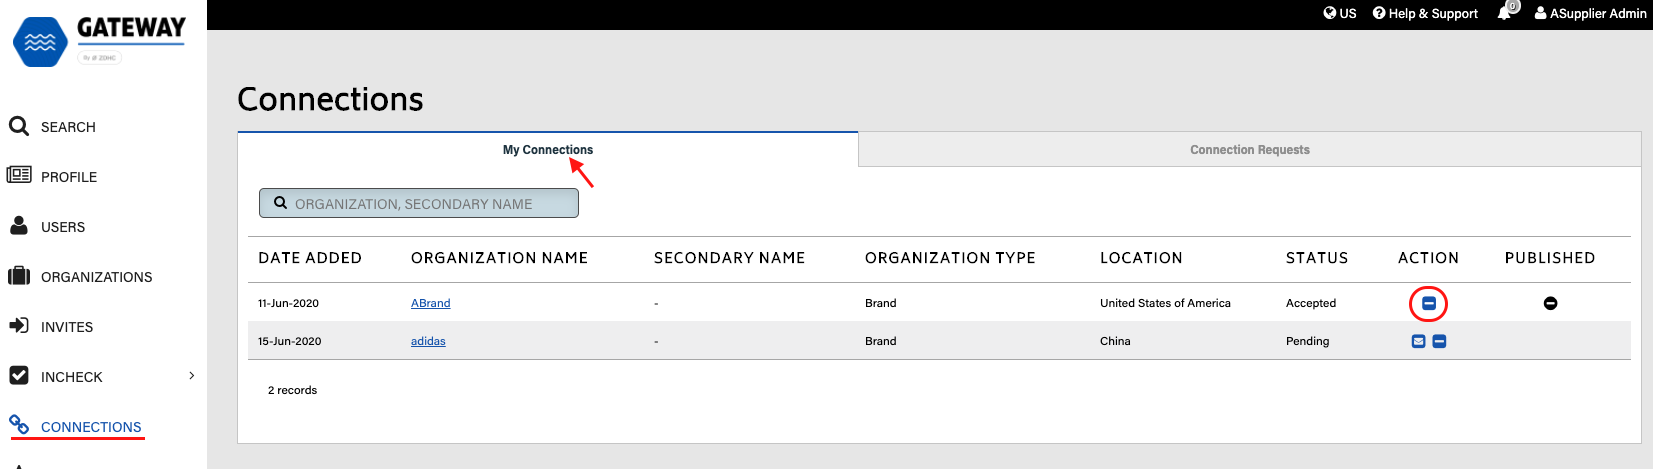1653x469 pixels.
Task: Click the remove icon in the adidas row
Action: coord(1439,341)
